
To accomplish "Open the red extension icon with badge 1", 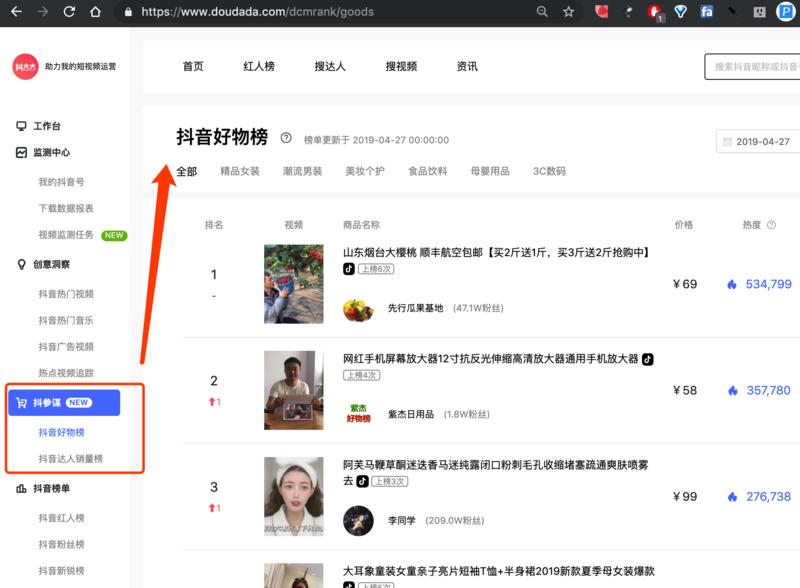I will (655, 12).
